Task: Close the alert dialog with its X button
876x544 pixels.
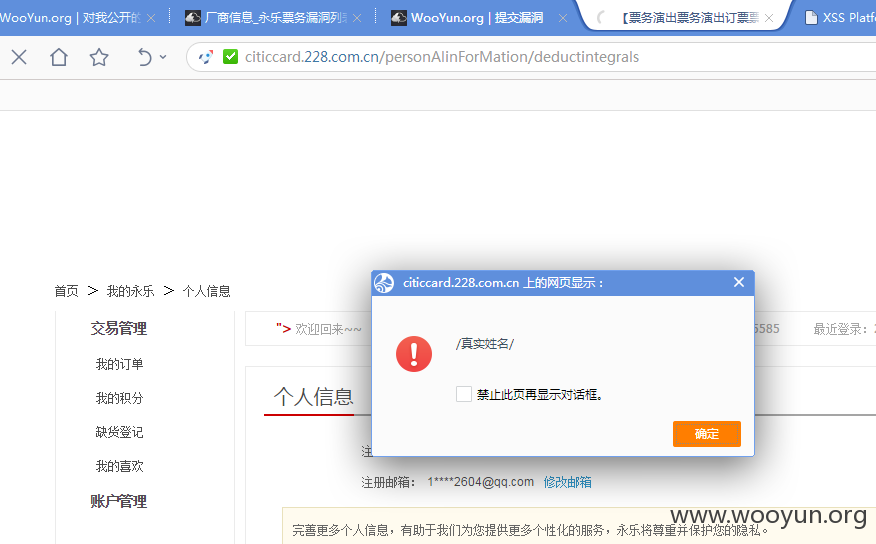Action: (x=739, y=283)
